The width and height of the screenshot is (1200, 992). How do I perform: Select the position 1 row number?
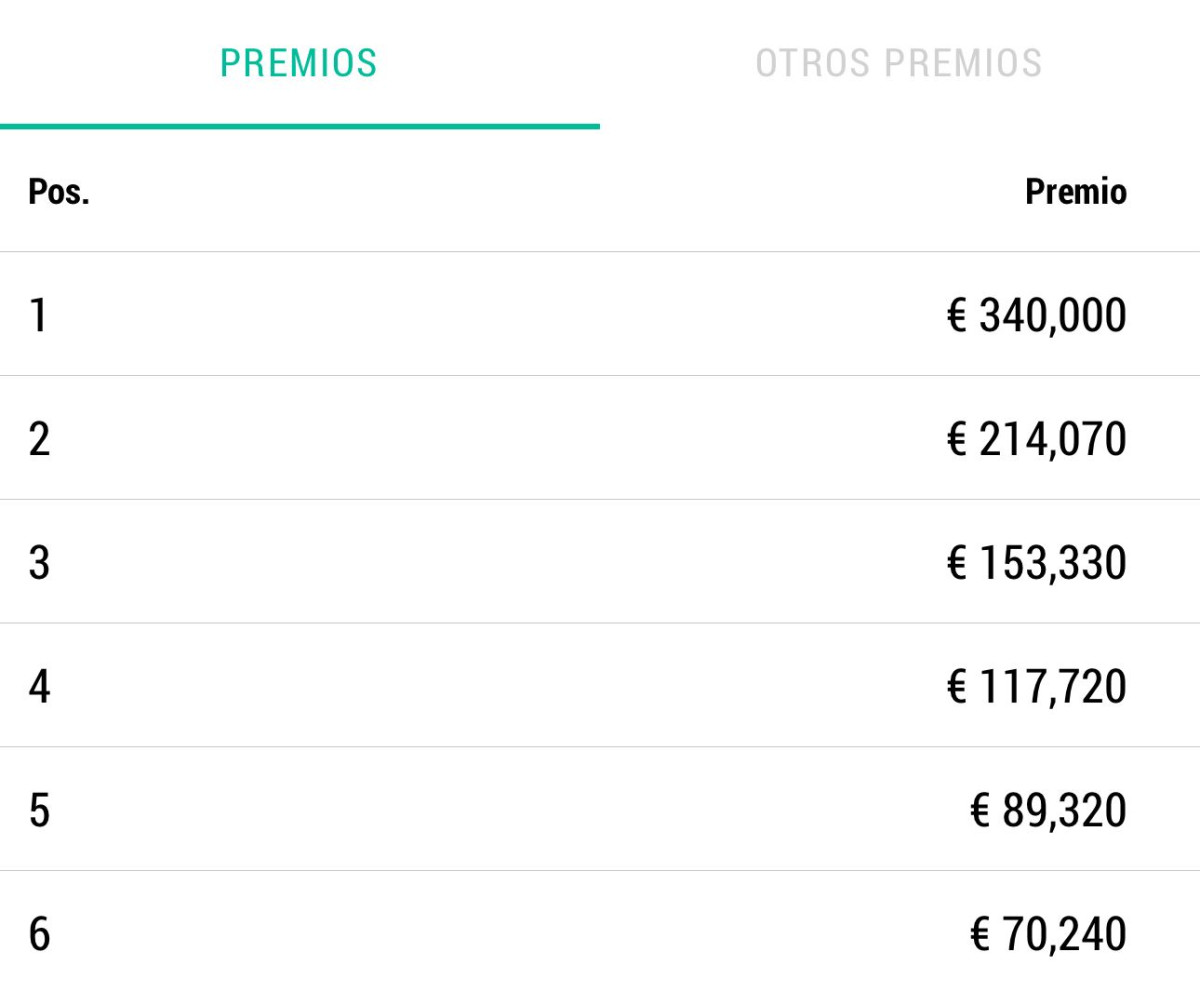coord(38,316)
